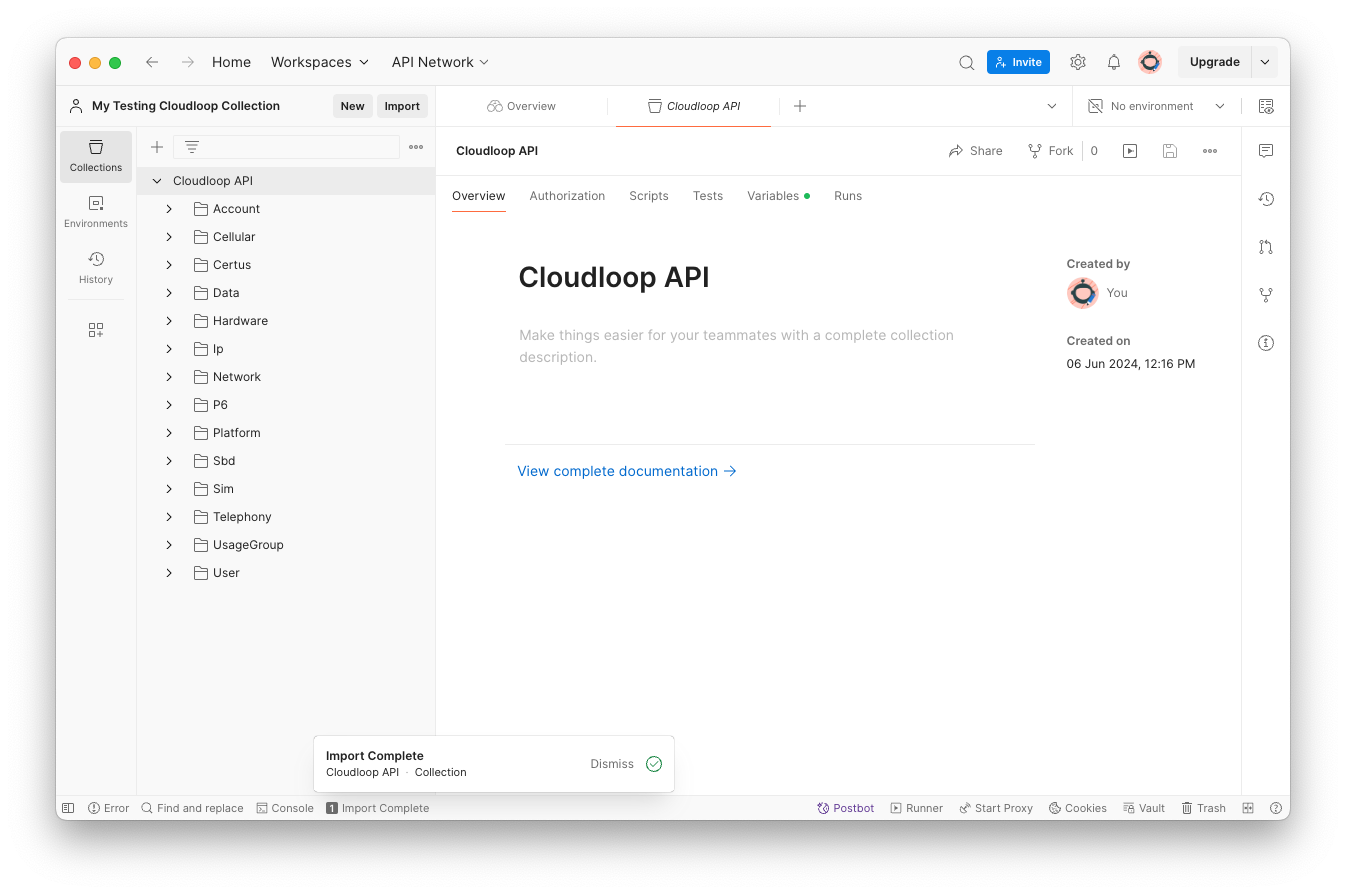
Task: Switch to the Variables tab
Action: [778, 196]
